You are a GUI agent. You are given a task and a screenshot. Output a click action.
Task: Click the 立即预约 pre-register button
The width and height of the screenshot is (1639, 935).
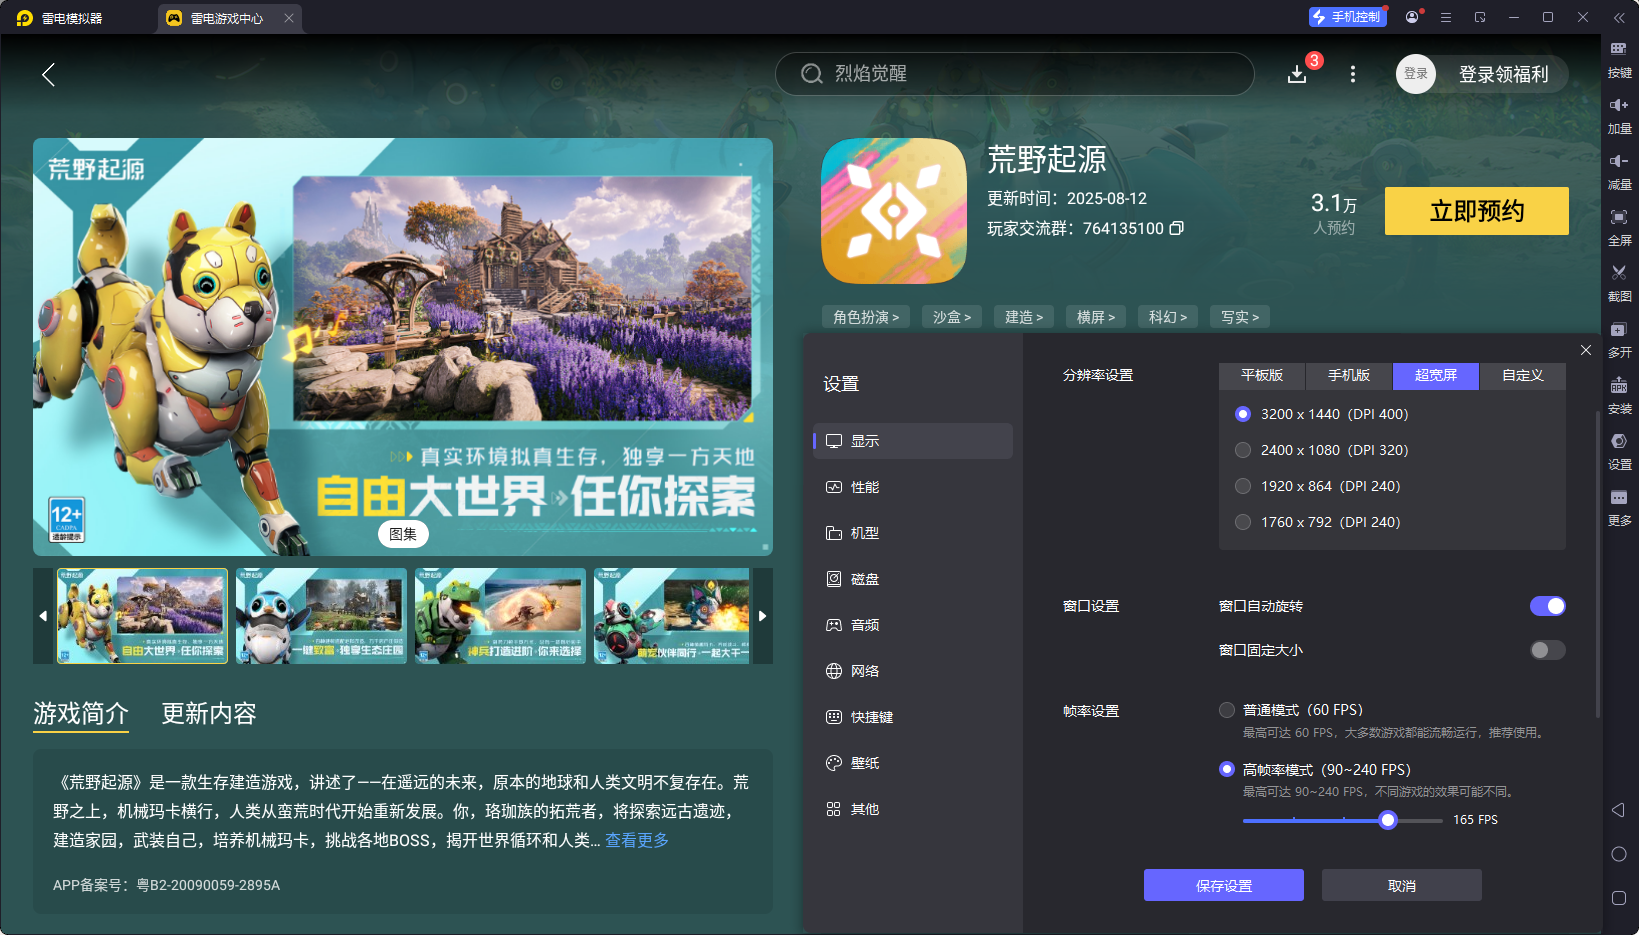pyautogui.click(x=1476, y=211)
